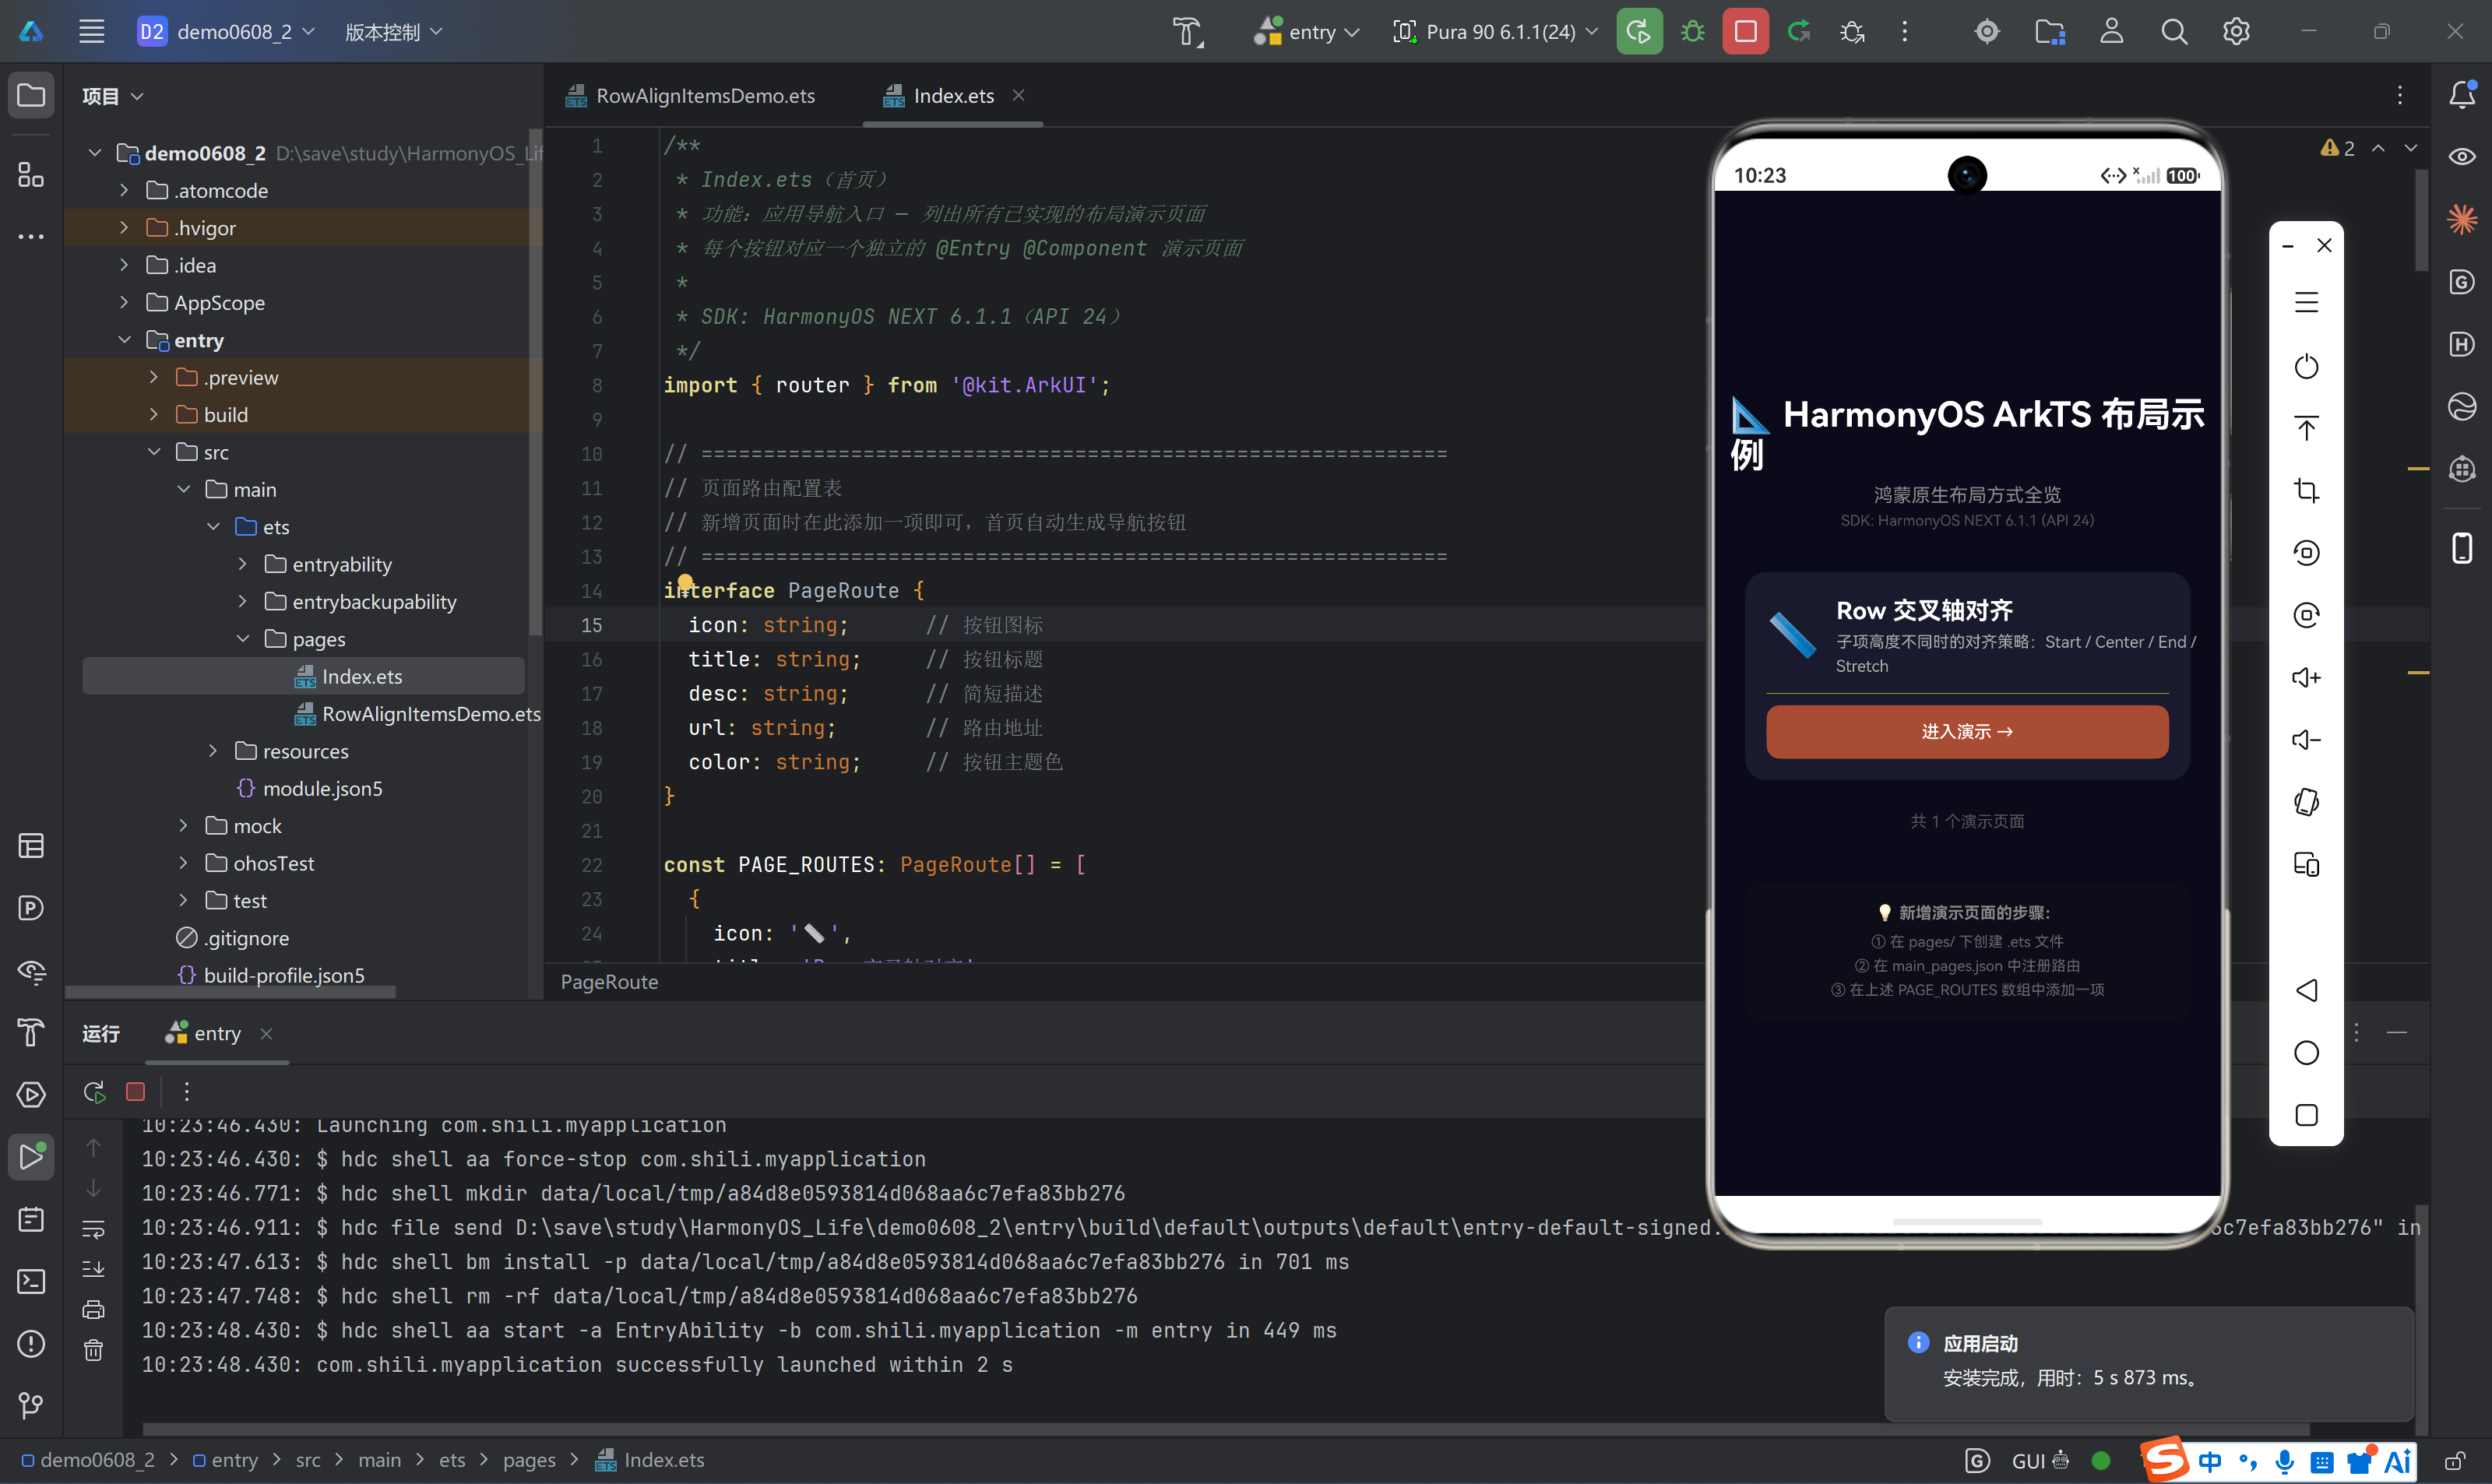Expand the resources folder
2492x1484 pixels.
pyautogui.click(x=213, y=751)
